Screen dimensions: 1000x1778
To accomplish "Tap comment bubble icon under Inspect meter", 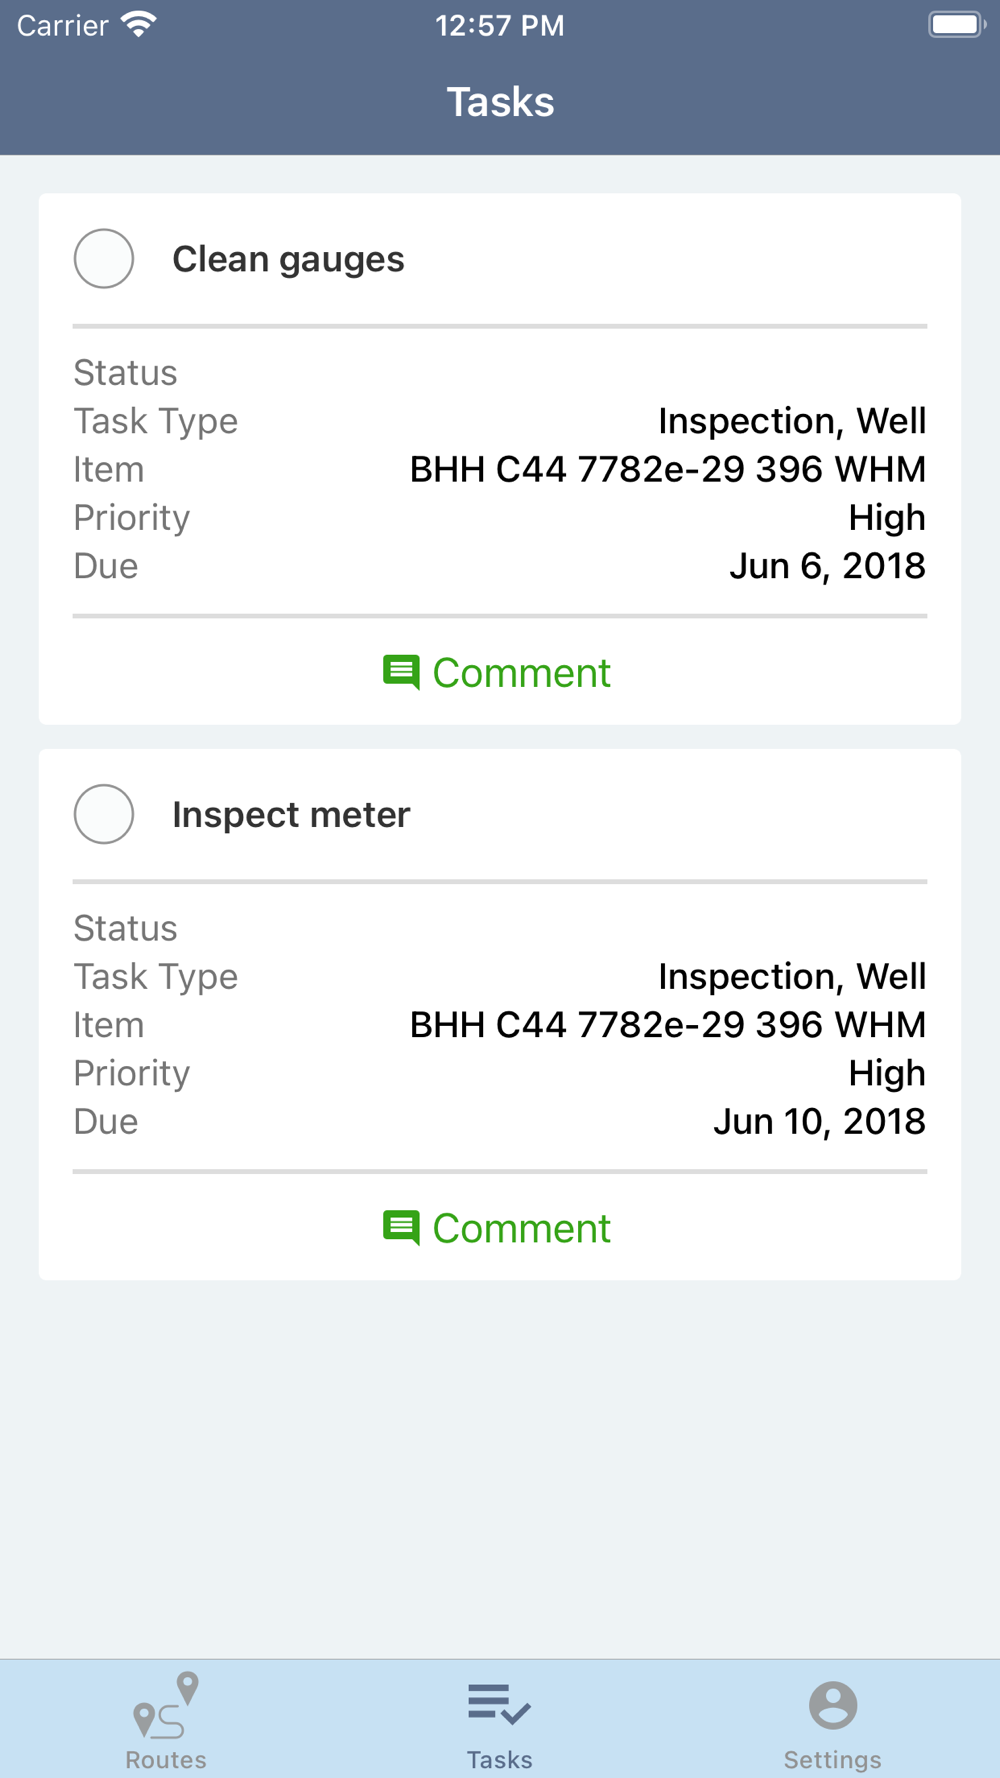I will coord(401,1228).
